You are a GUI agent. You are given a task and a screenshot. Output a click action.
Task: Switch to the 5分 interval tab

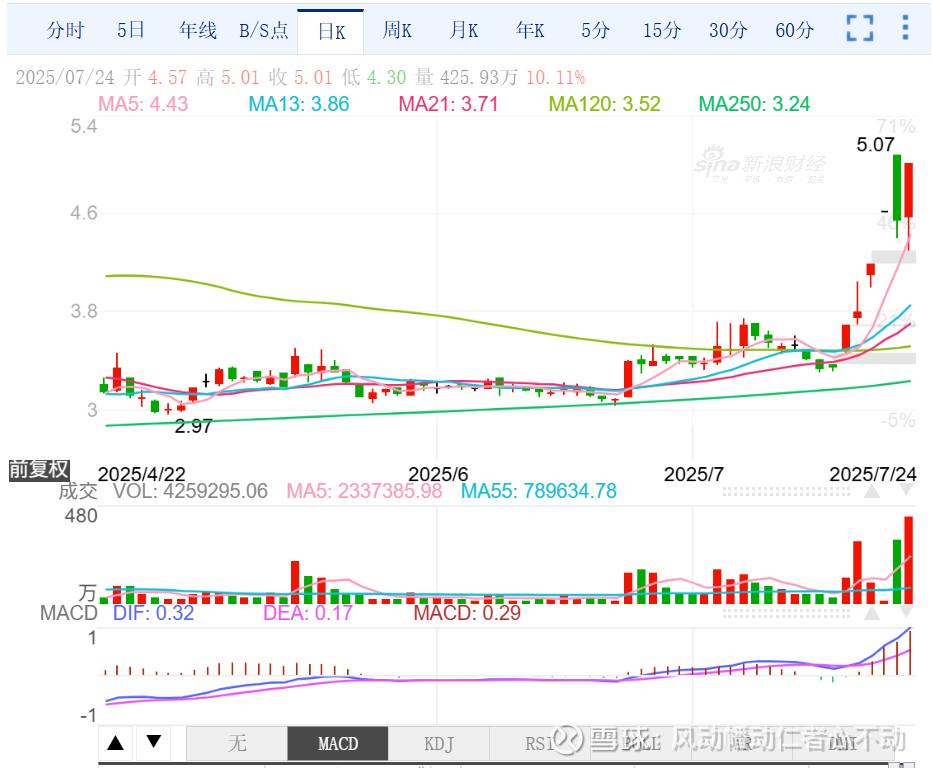click(x=596, y=30)
